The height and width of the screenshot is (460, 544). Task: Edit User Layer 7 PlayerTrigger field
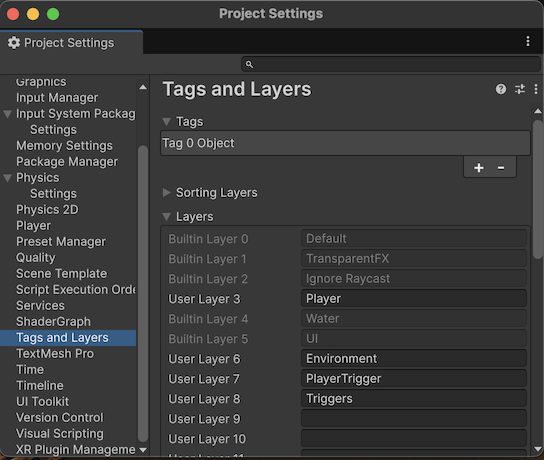(414, 378)
